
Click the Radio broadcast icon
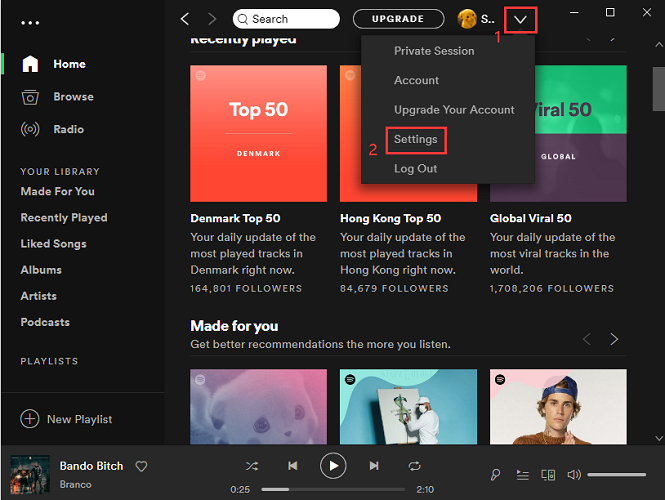[x=30, y=129]
